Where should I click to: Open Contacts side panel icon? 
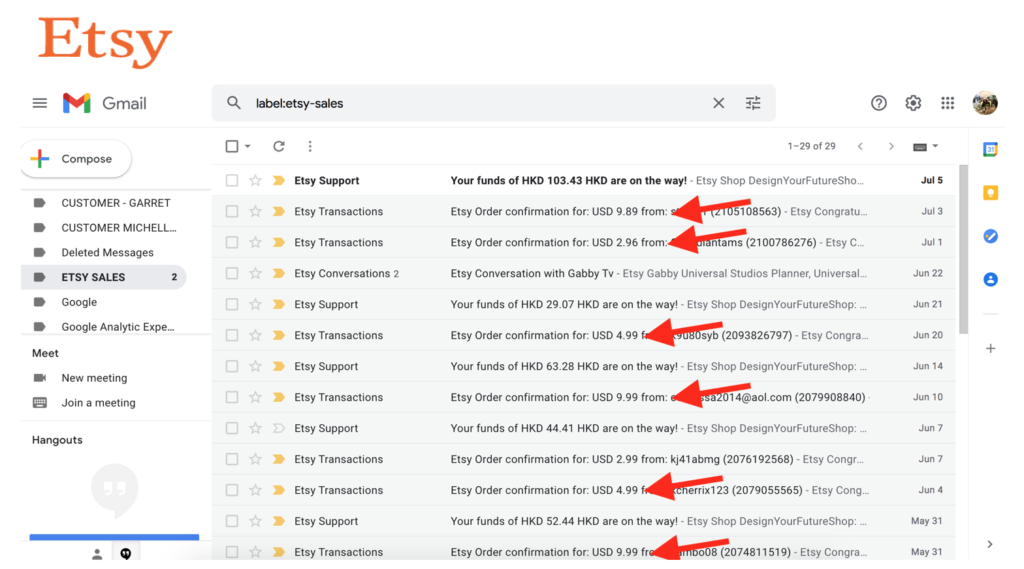991,280
